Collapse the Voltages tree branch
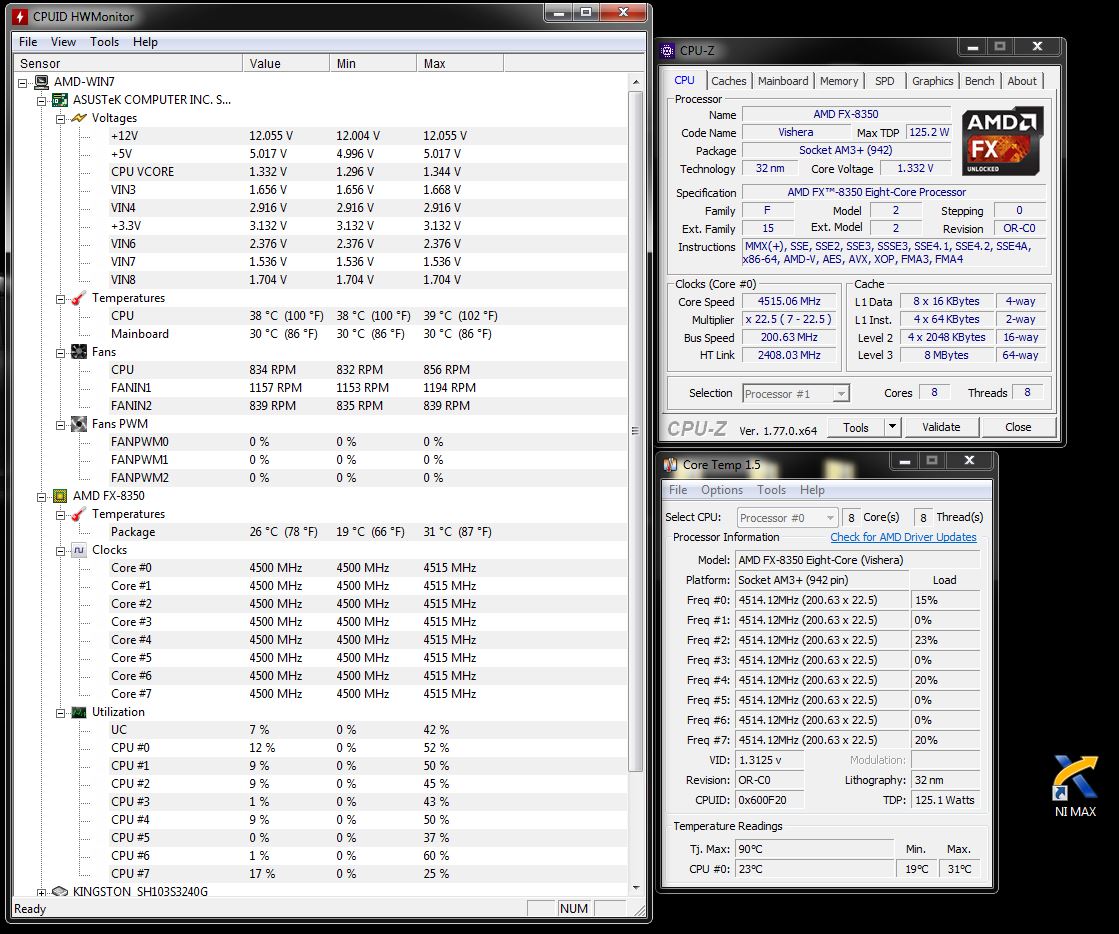 click(x=61, y=118)
